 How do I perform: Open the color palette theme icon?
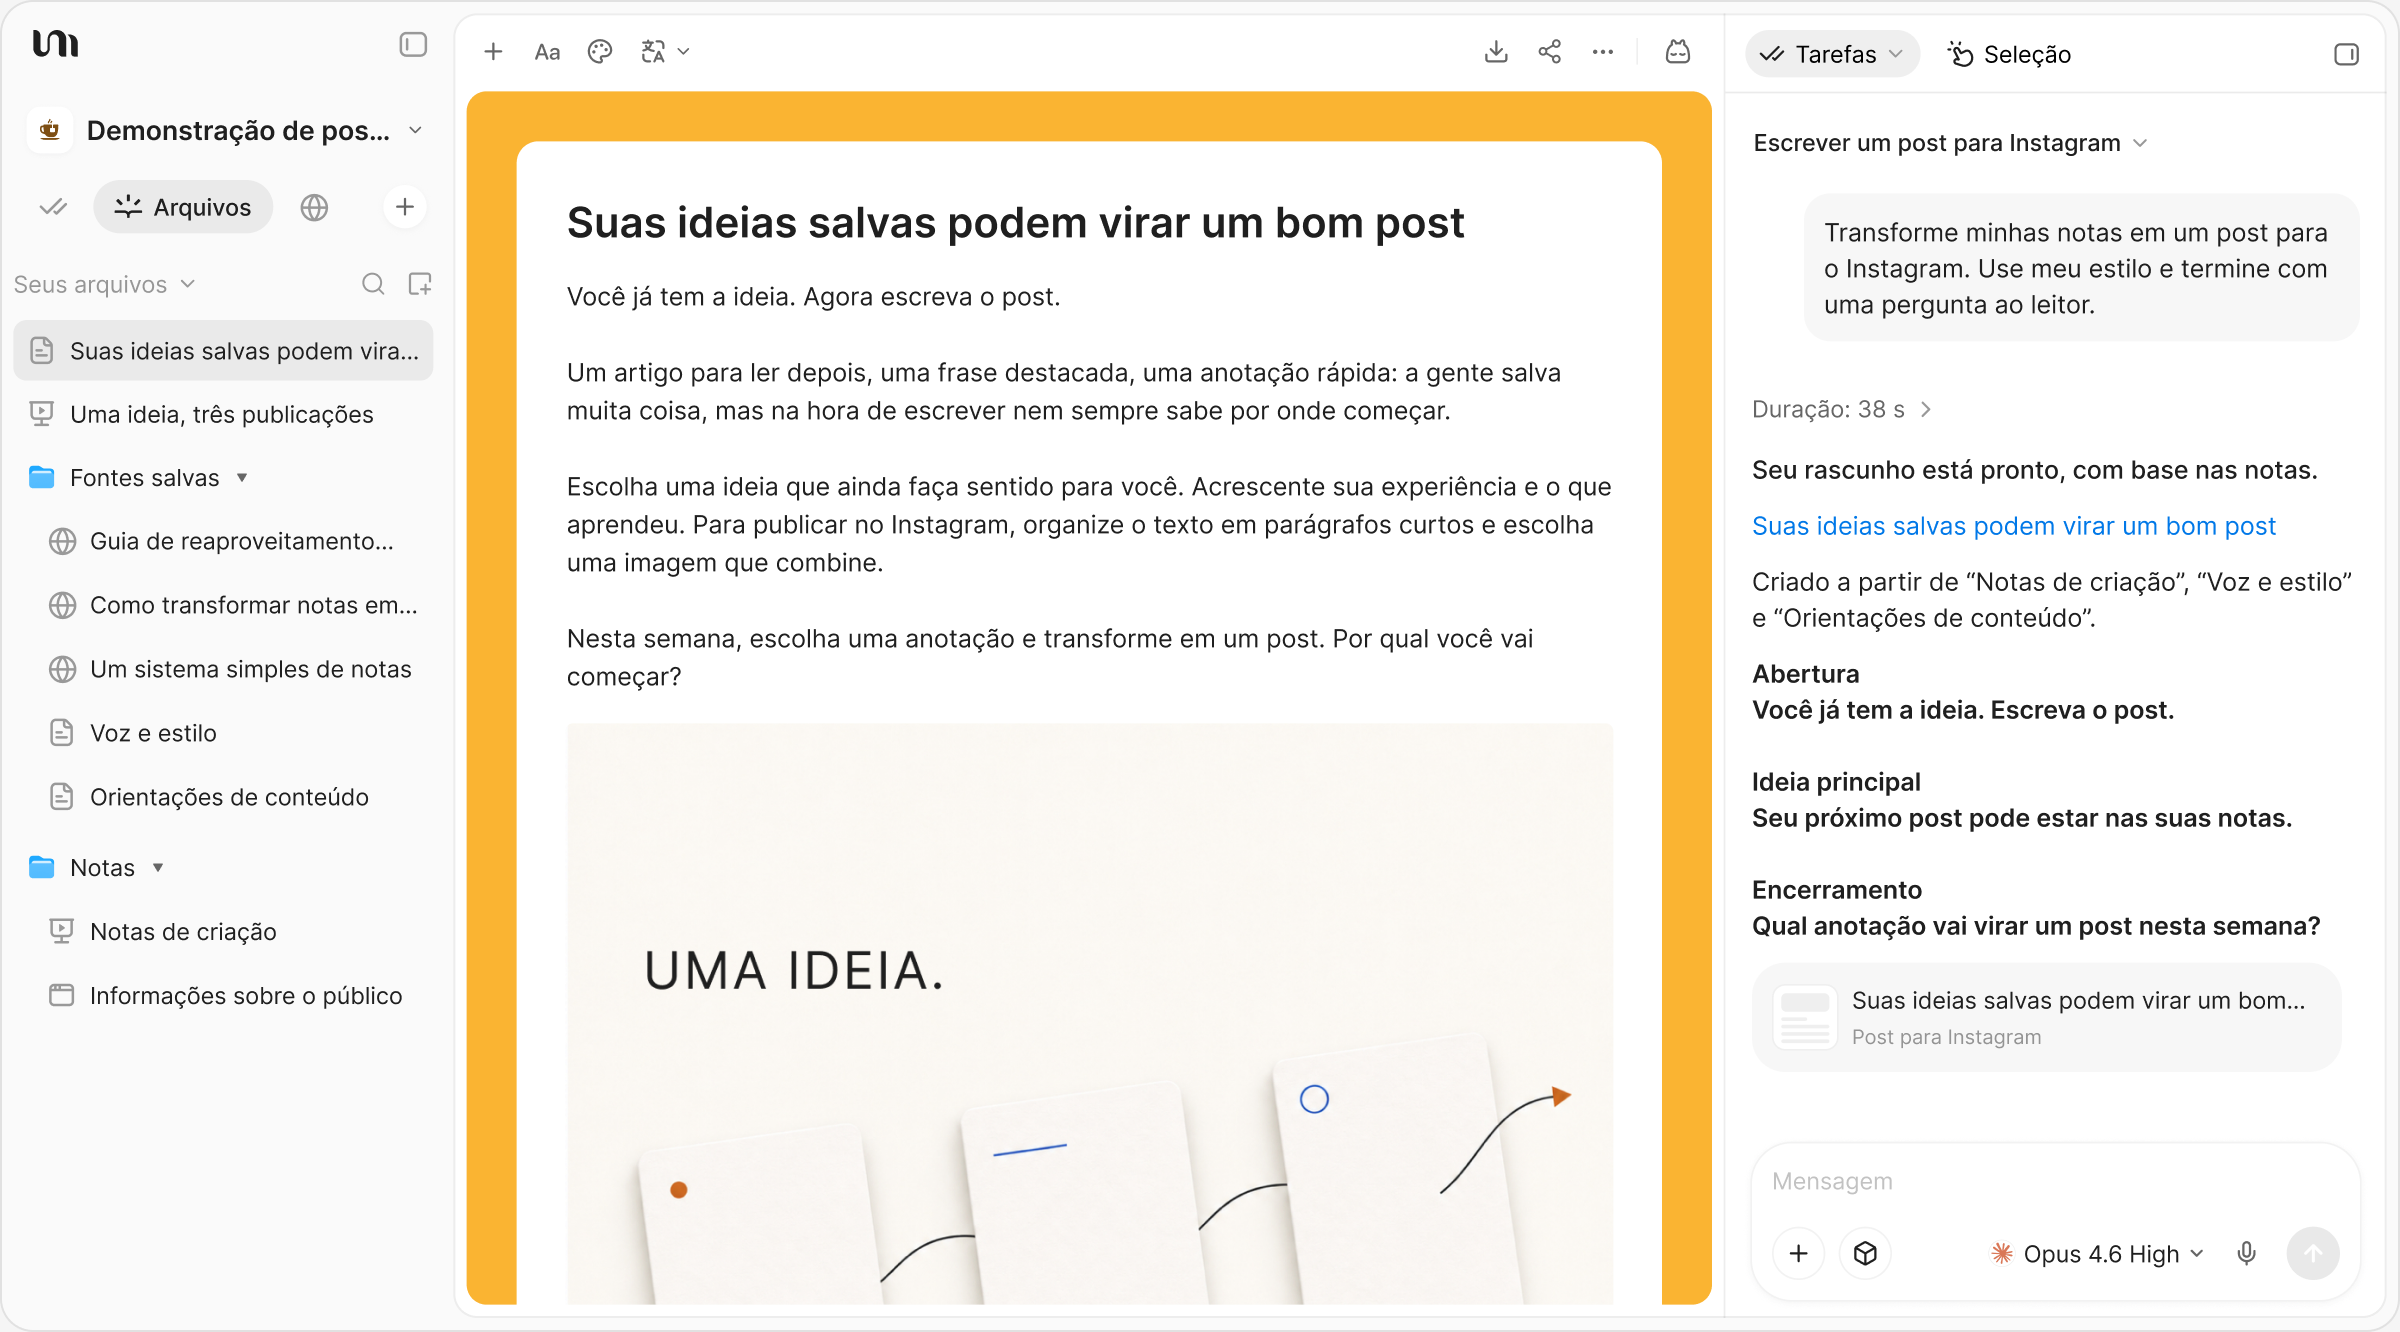click(x=600, y=52)
